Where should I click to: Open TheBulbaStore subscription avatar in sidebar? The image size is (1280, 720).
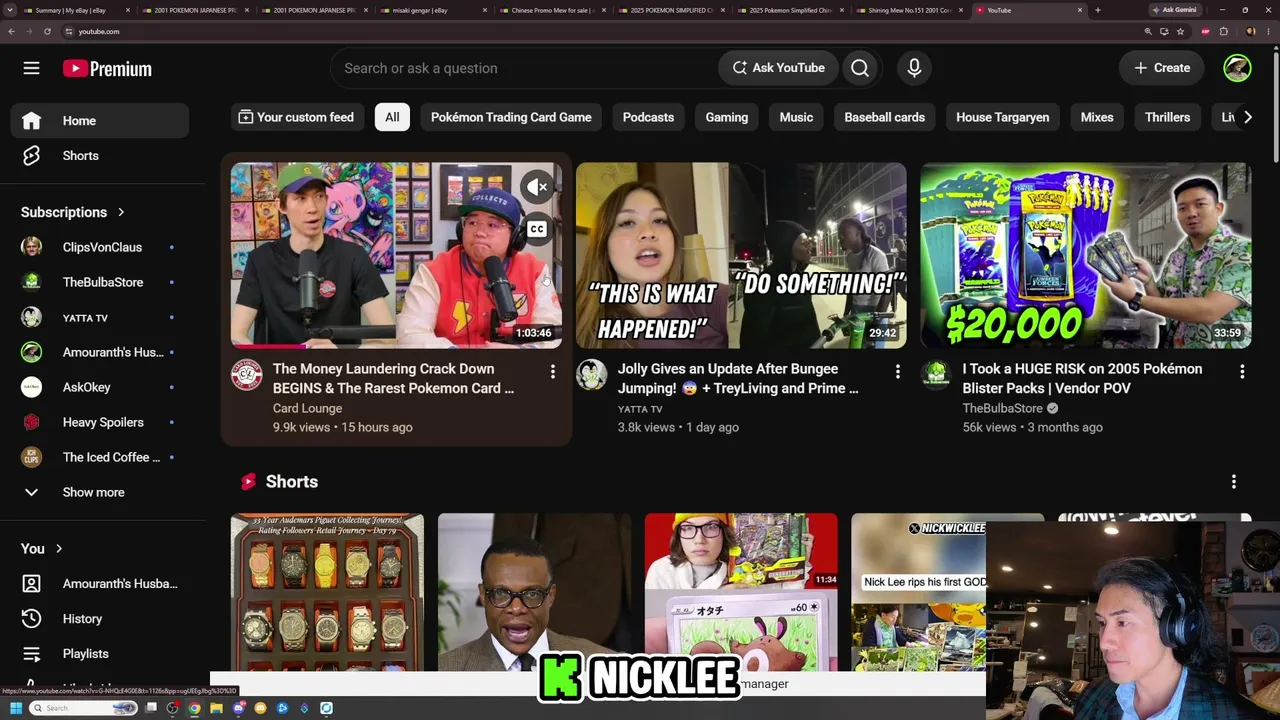point(32,282)
